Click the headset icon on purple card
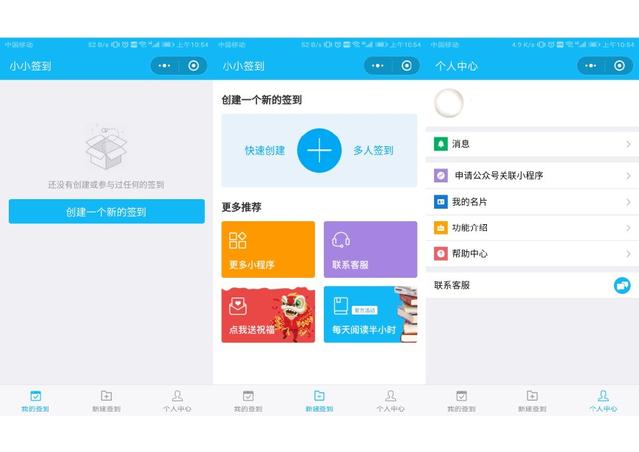Image resolution: width=639 pixels, height=452 pixels. click(x=341, y=240)
